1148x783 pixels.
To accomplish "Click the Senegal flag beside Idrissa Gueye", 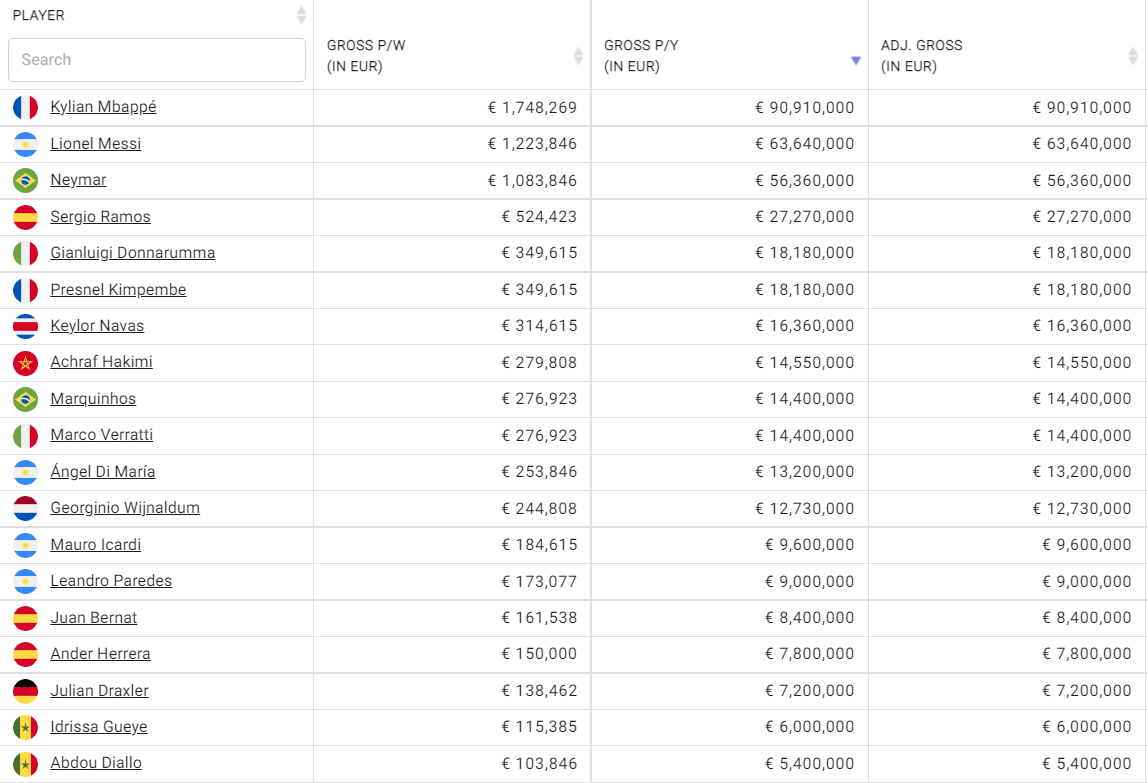I will click(x=26, y=727).
